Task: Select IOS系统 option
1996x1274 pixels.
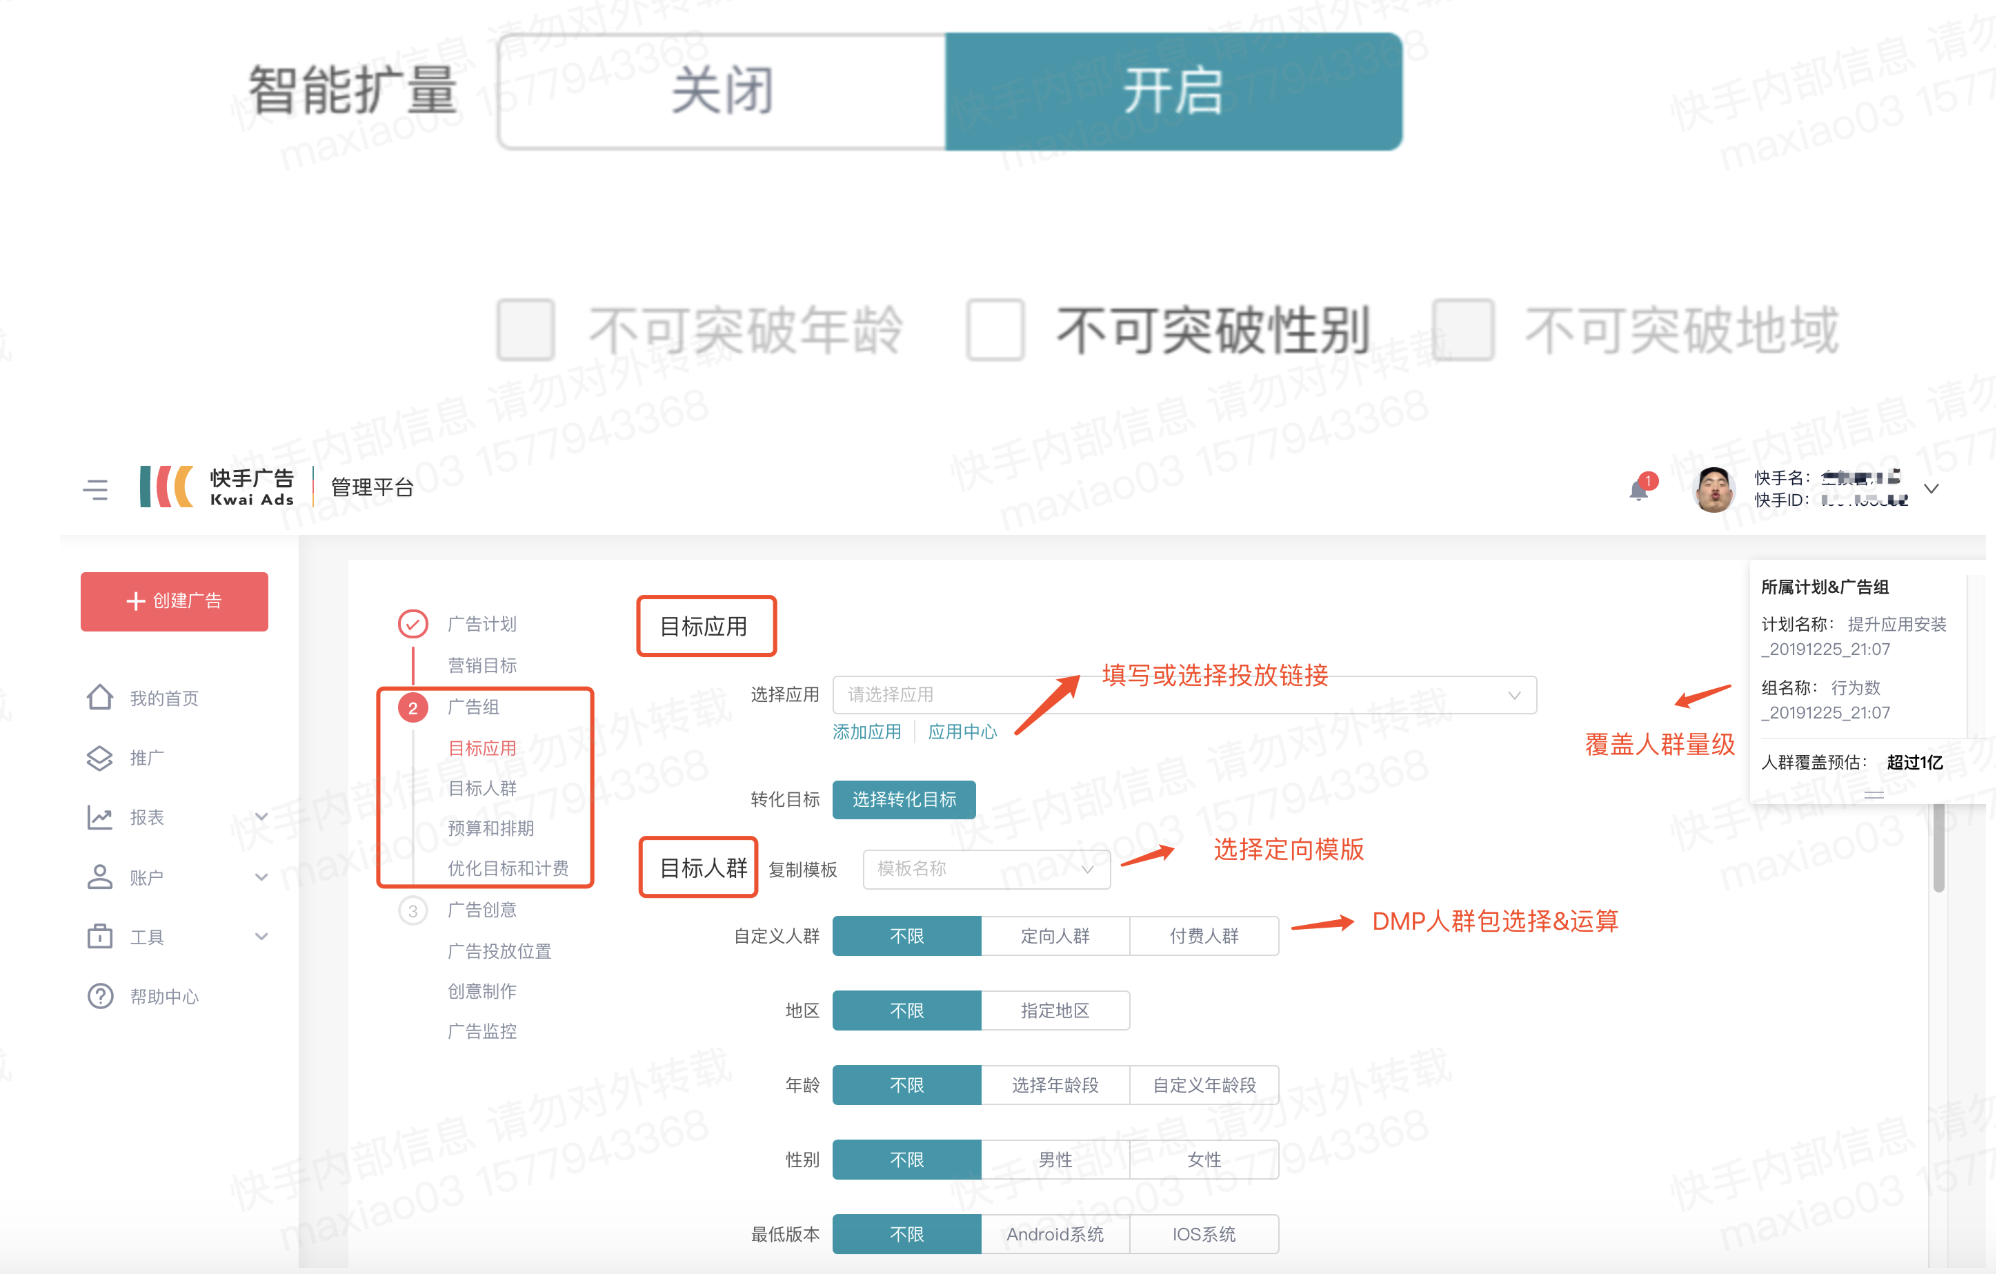Action: (x=1204, y=1234)
